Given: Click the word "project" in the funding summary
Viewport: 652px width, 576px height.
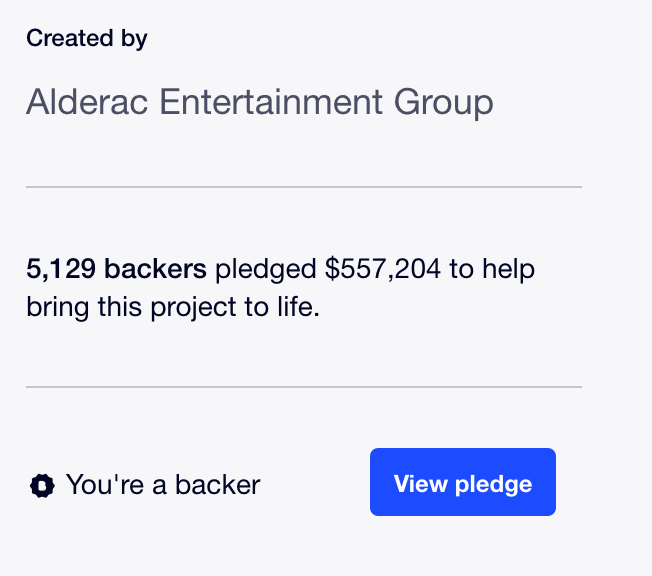Looking at the screenshot, I should pos(193,308).
